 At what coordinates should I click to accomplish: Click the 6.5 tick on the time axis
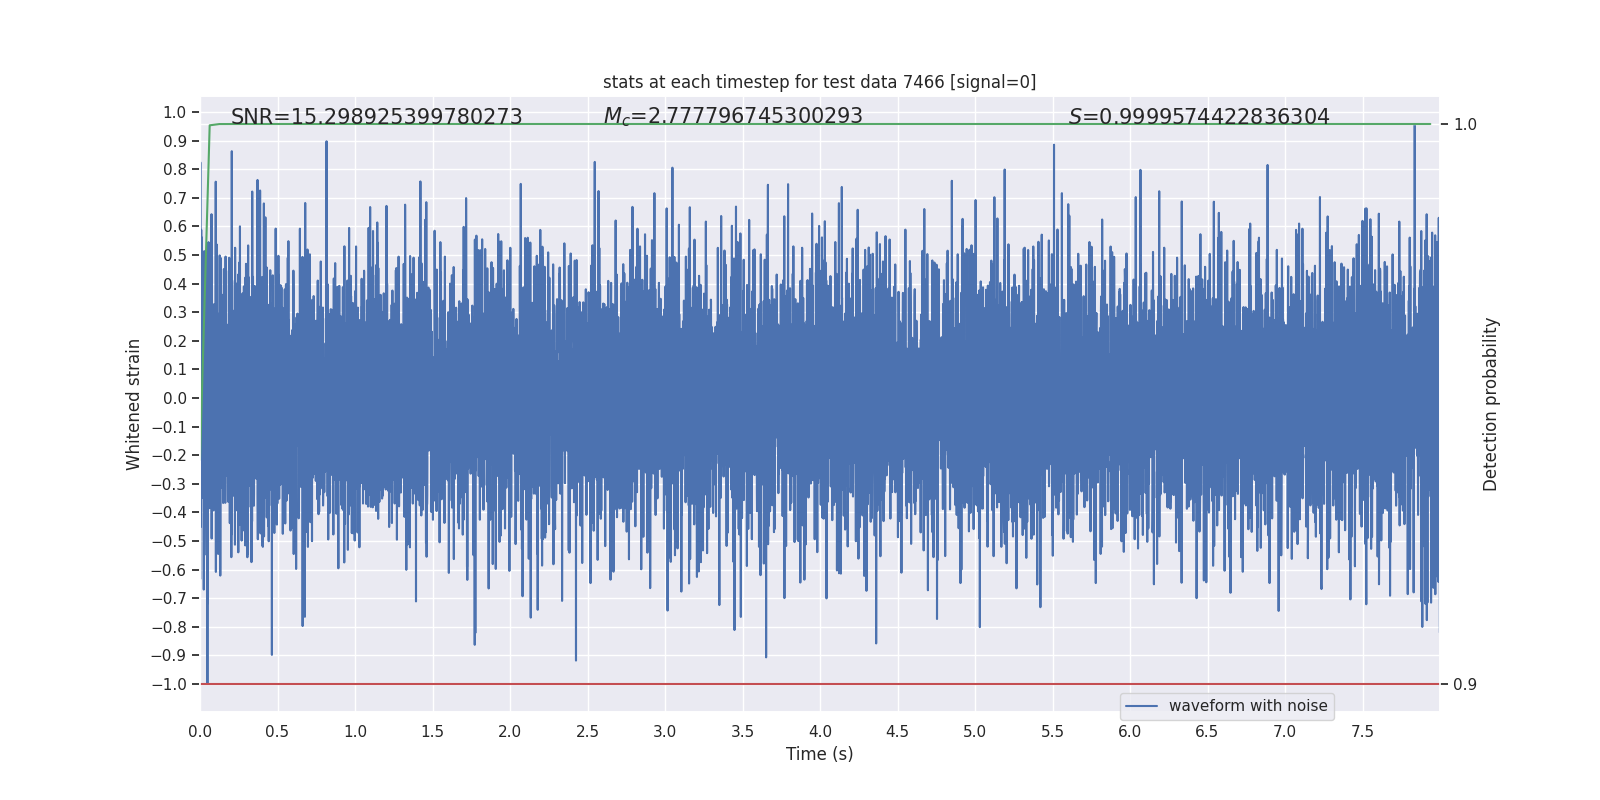pos(1207,732)
